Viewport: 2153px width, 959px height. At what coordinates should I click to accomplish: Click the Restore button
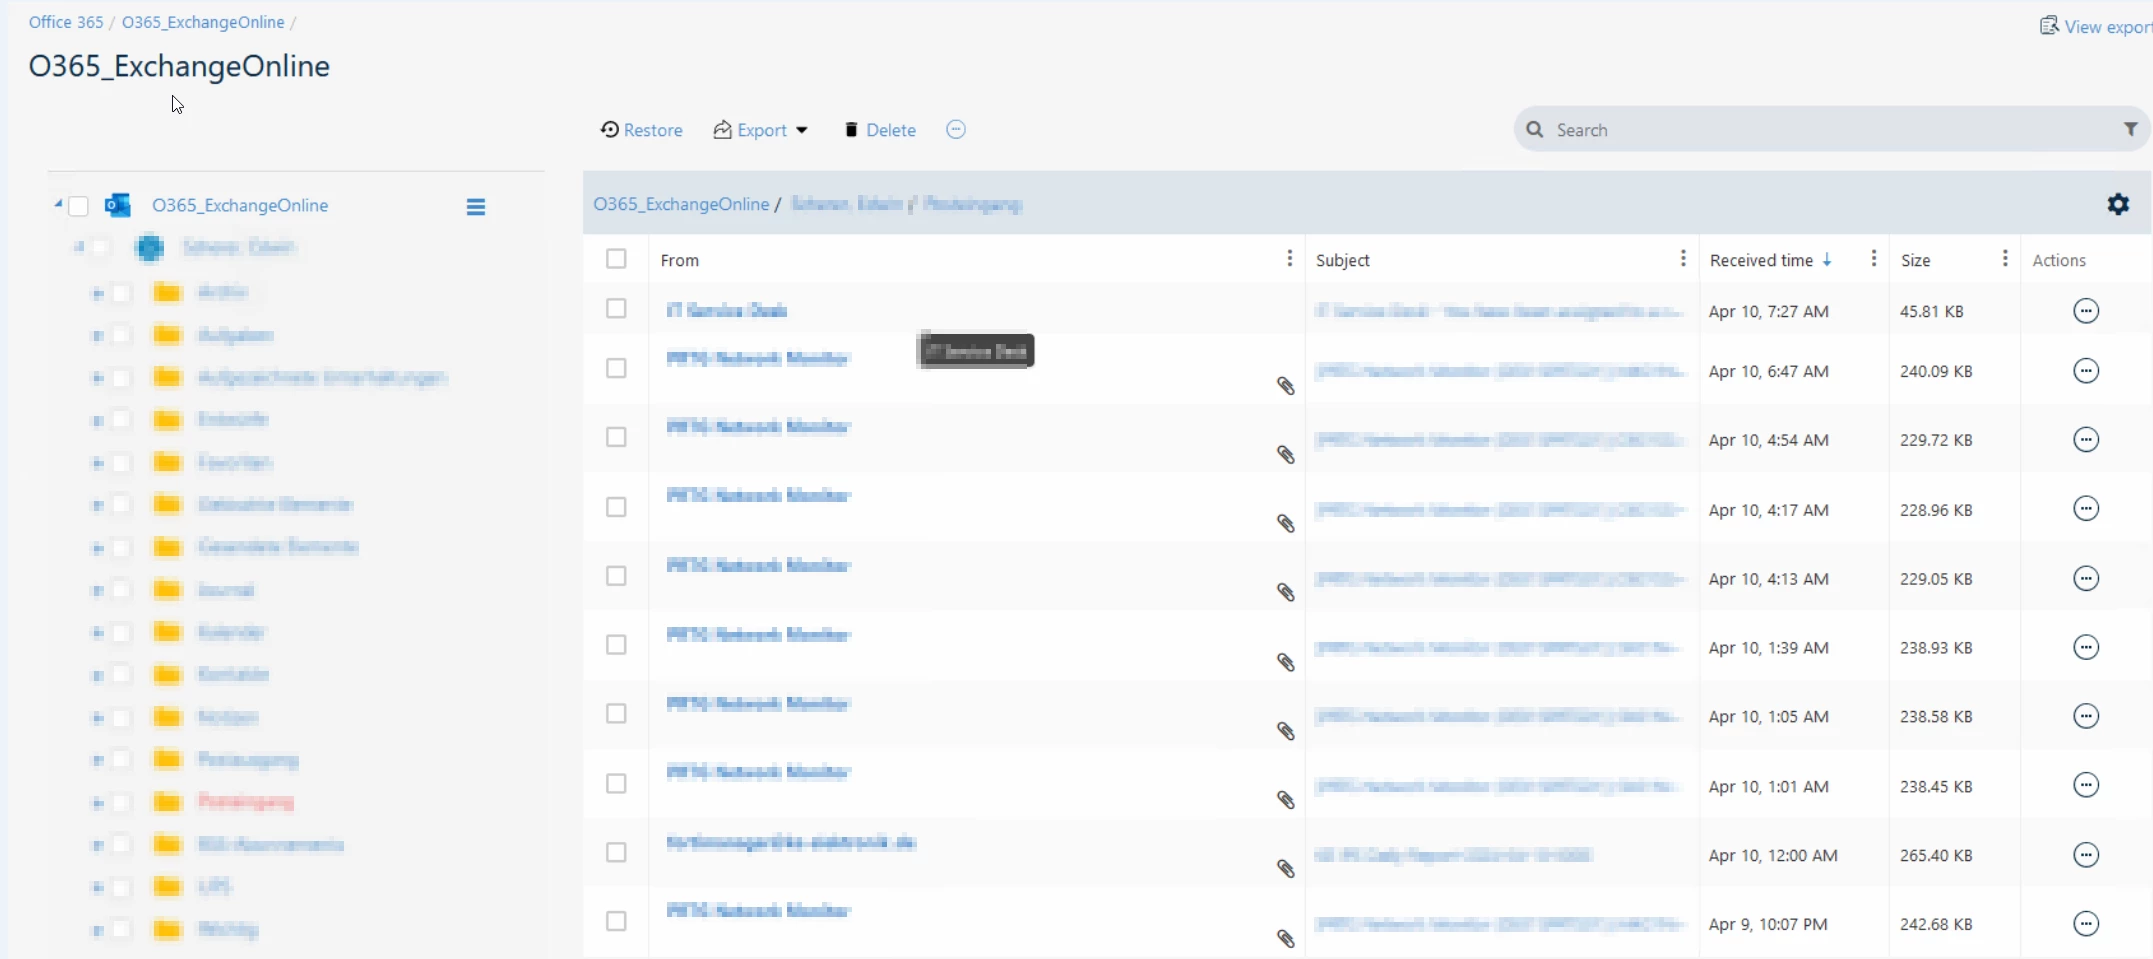point(641,129)
